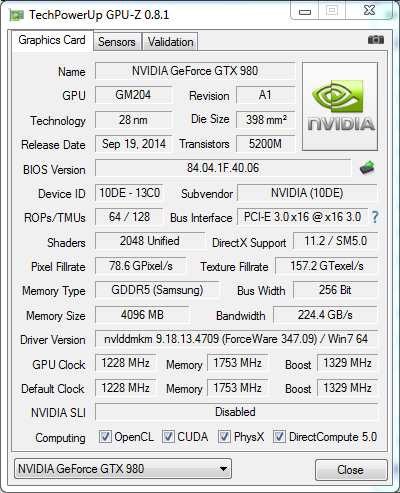This screenshot has height=493, width=400.
Task: Click the 'NVIDIA SLI' label
Action: [x=58, y=413]
